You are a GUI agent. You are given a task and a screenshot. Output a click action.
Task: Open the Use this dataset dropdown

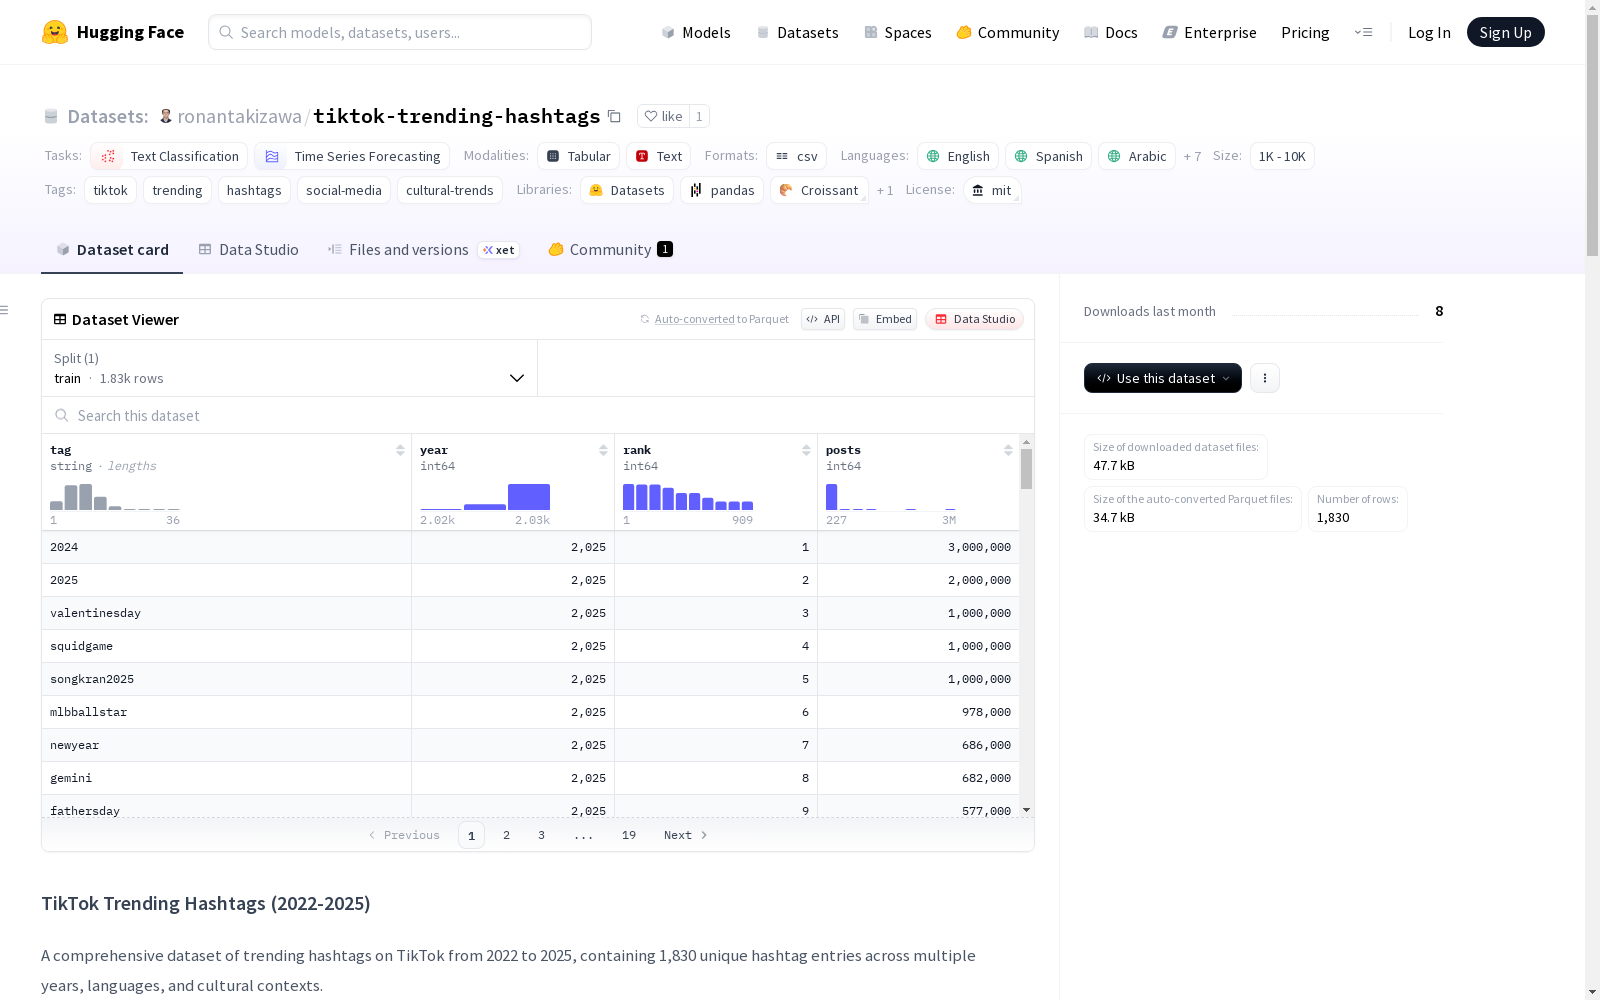click(1163, 378)
